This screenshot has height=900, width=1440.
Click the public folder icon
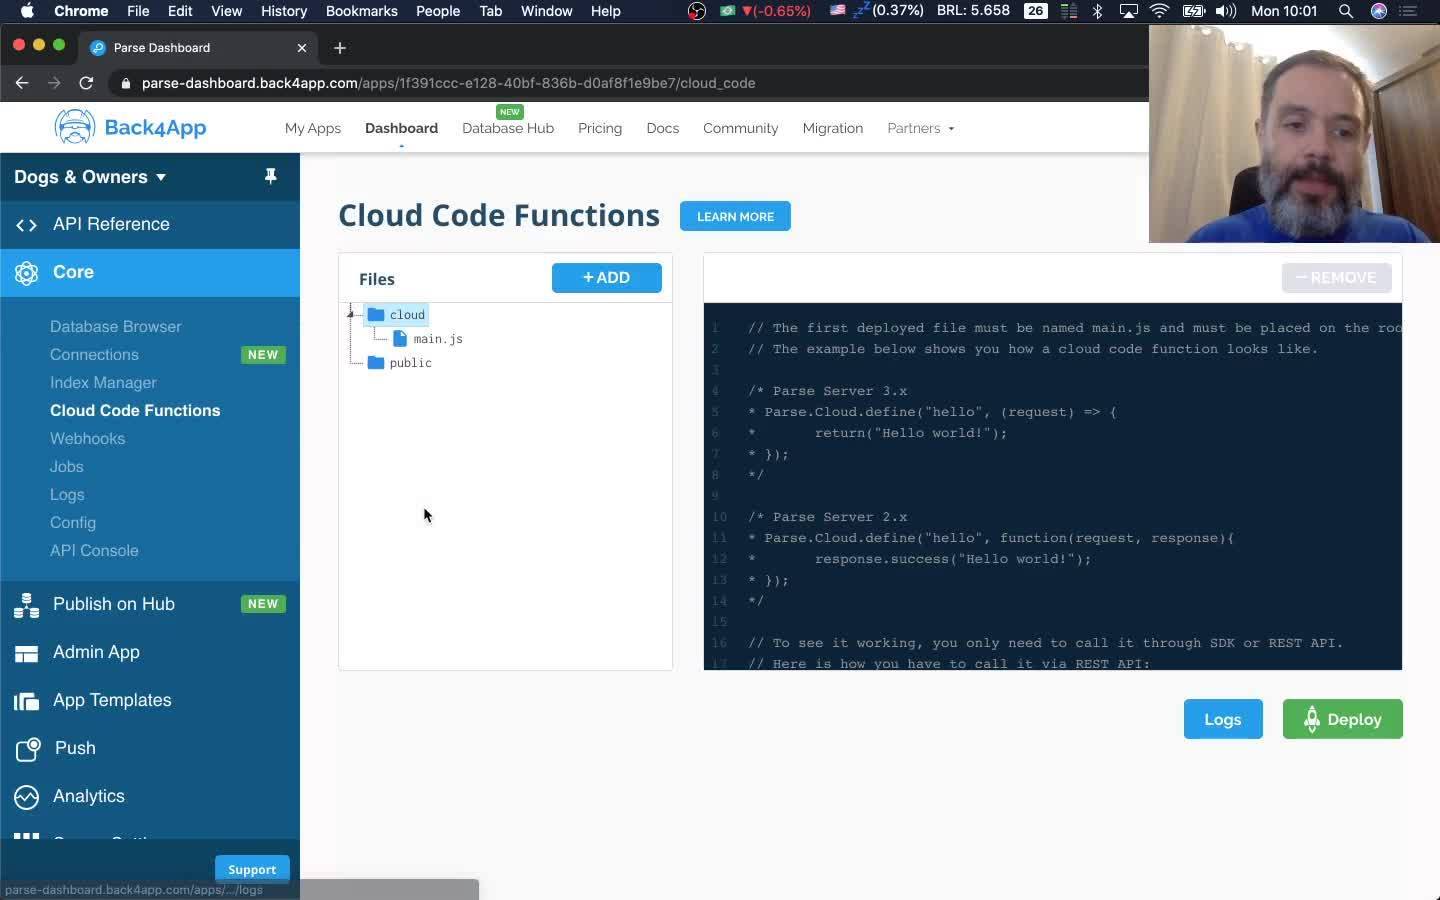[x=376, y=363]
